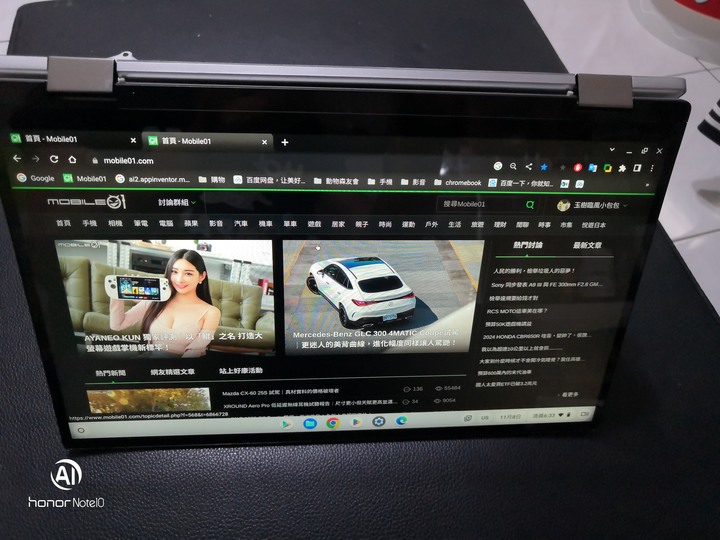Expand the chromebook bookmark folder

coord(458,183)
